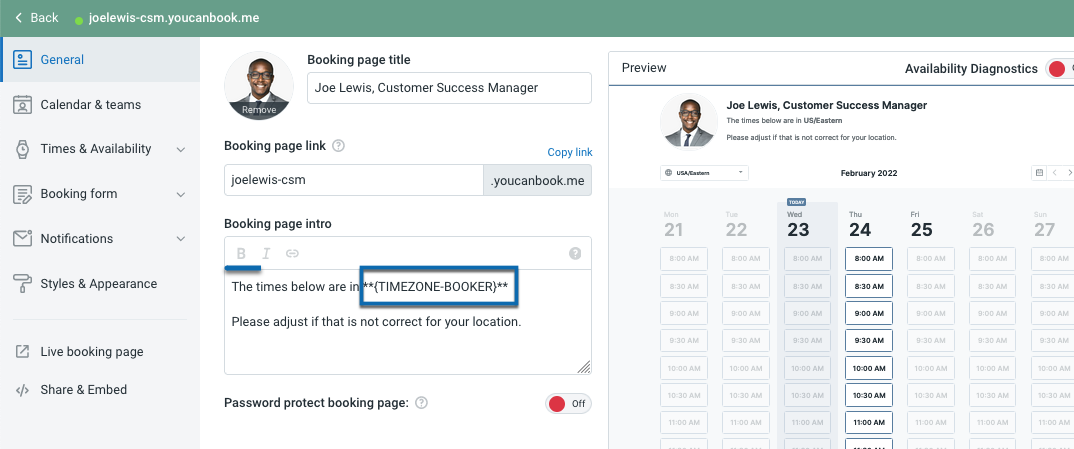1074x449 pixels.
Task: Open calendar picker icon in preview
Action: tap(1040, 173)
